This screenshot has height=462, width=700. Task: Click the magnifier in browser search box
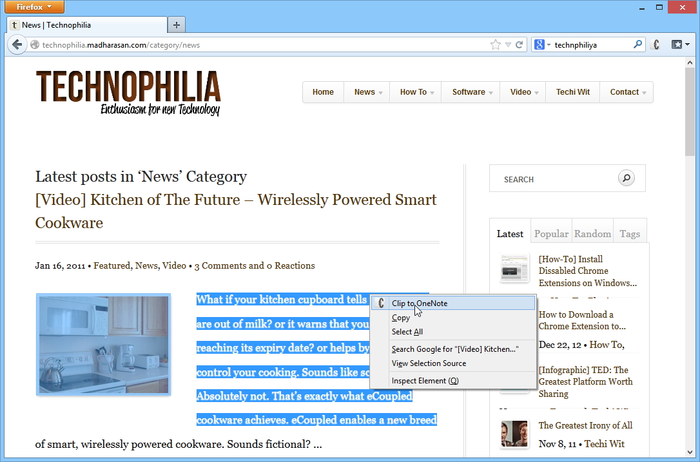click(x=638, y=44)
